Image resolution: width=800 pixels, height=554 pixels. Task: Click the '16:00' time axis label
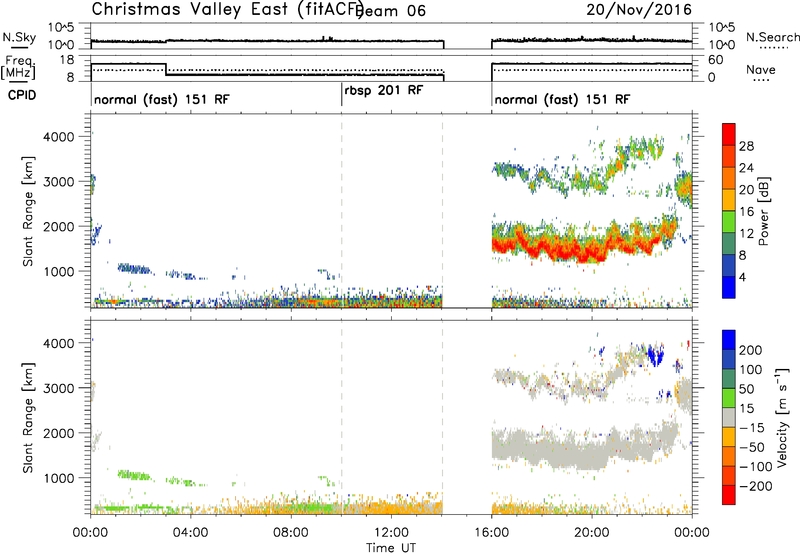491,533
